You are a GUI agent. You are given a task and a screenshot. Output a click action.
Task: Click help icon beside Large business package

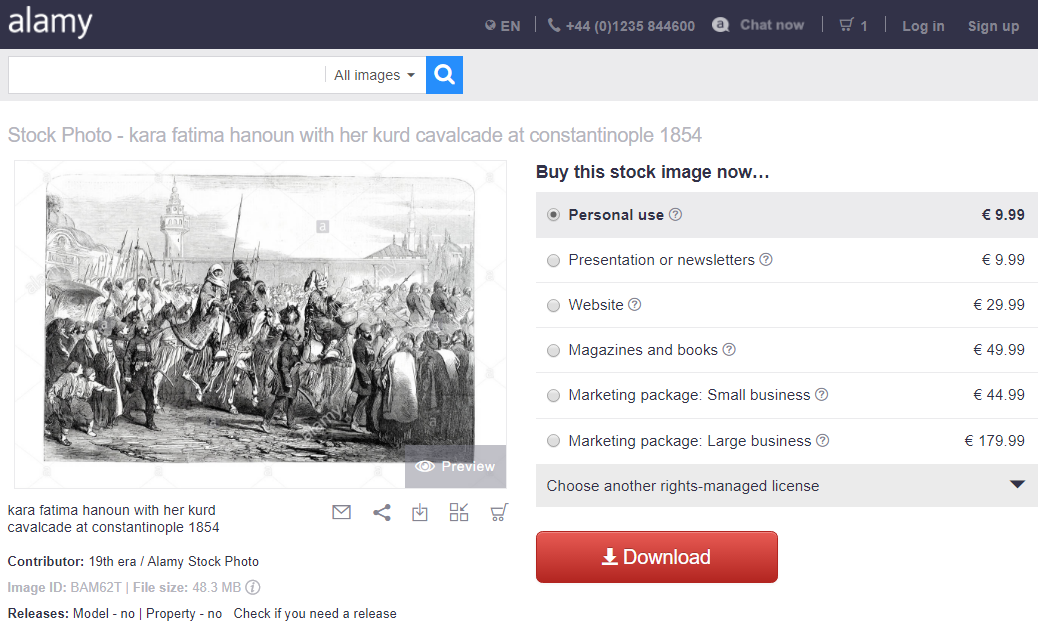pos(822,441)
